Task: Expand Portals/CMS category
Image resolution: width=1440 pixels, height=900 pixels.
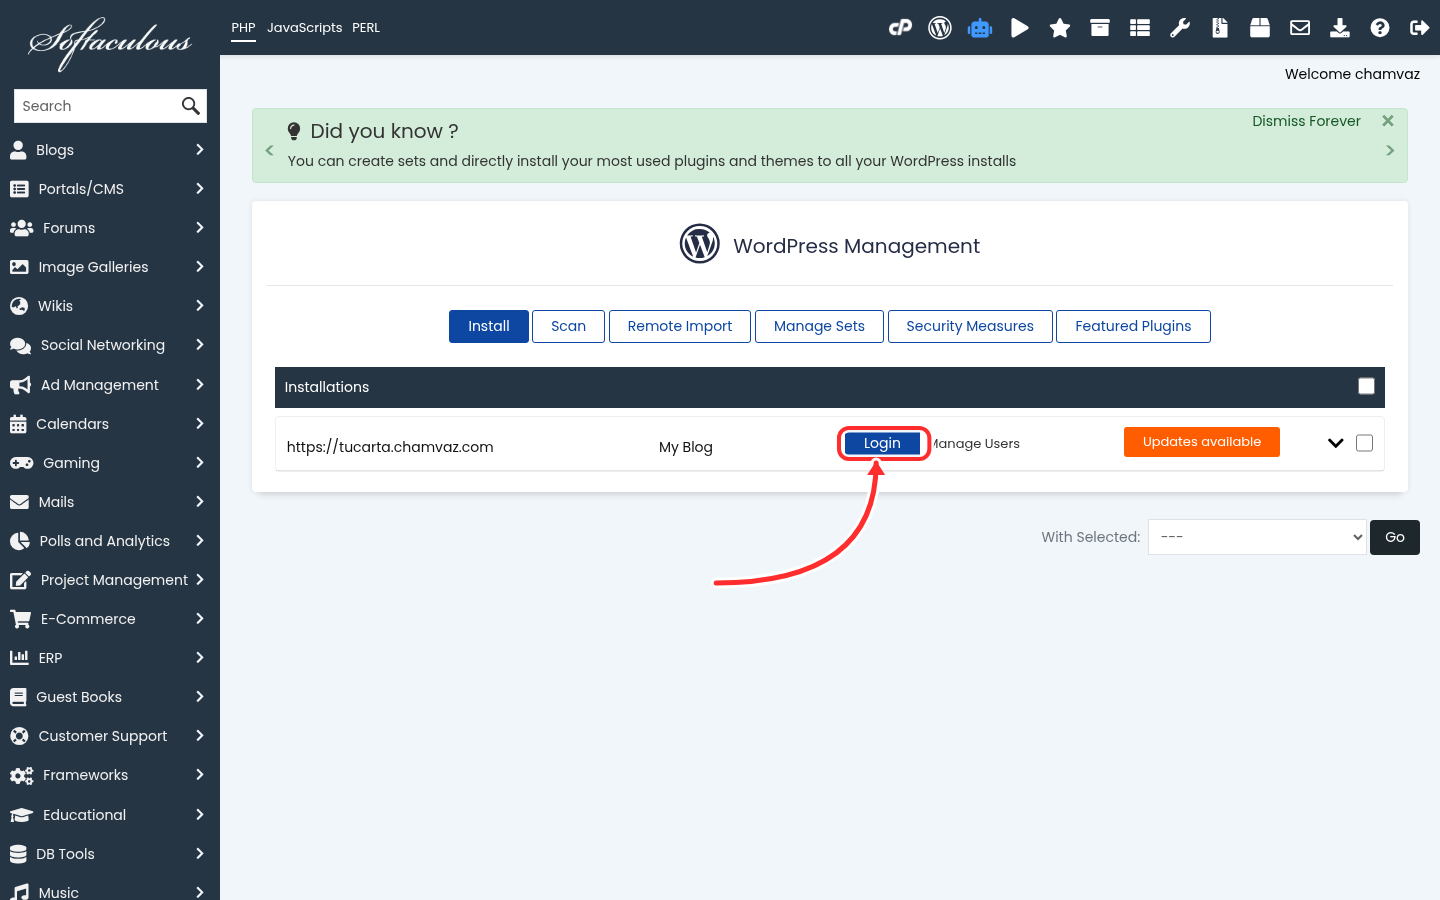Action: [200, 189]
